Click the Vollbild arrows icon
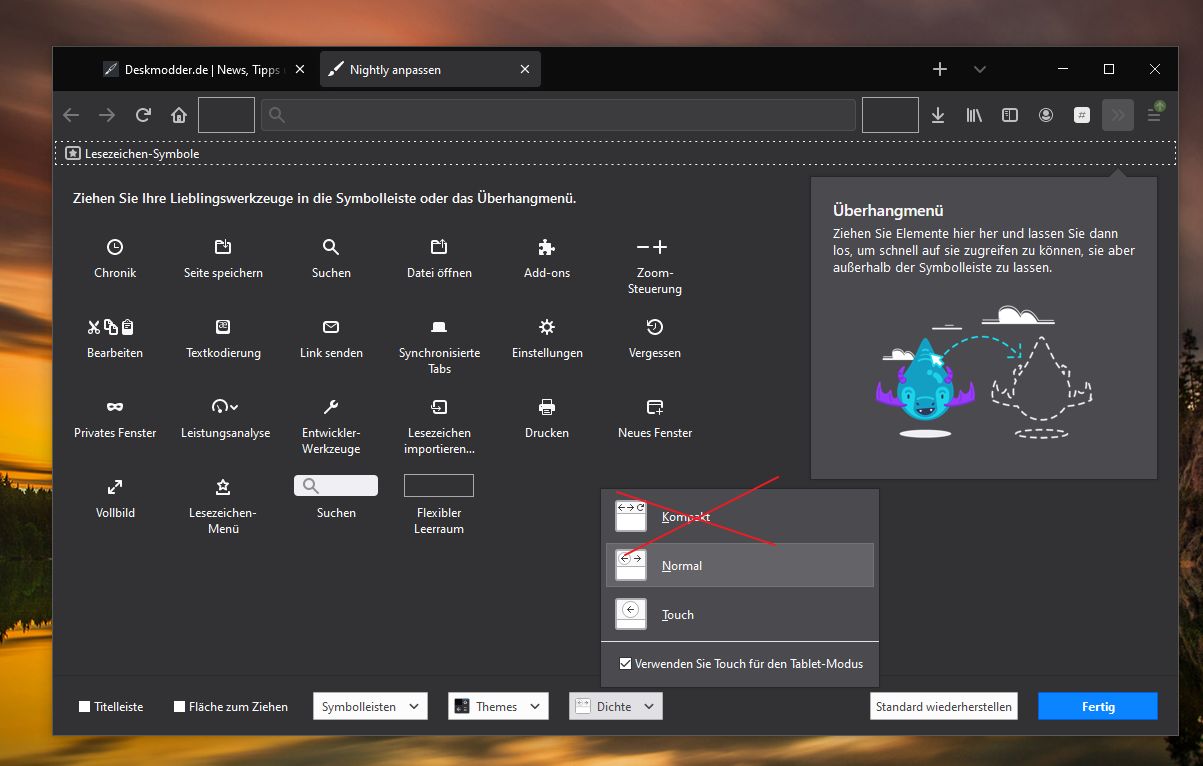Screen dimensions: 1203x766 point(115,487)
